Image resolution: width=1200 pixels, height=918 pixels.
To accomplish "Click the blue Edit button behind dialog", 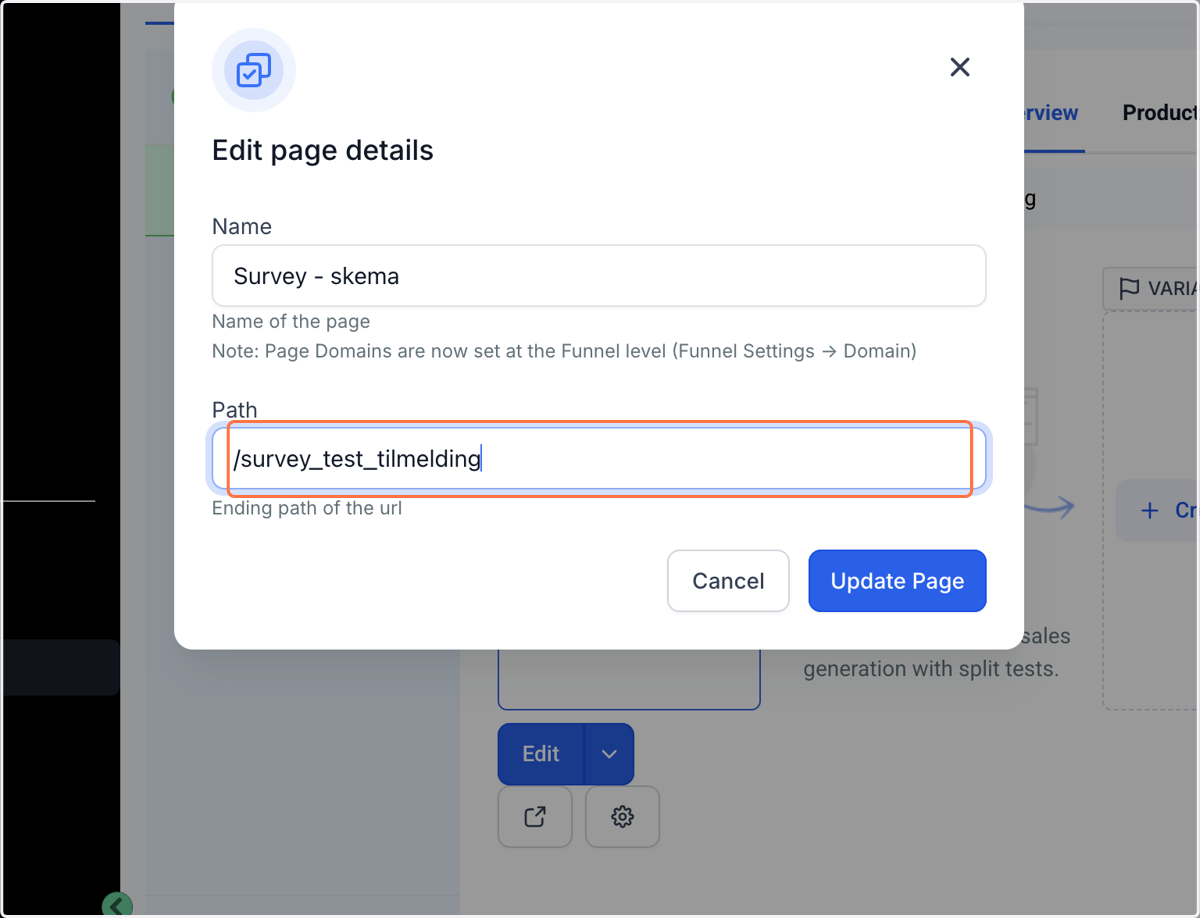I will click(x=541, y=754).
